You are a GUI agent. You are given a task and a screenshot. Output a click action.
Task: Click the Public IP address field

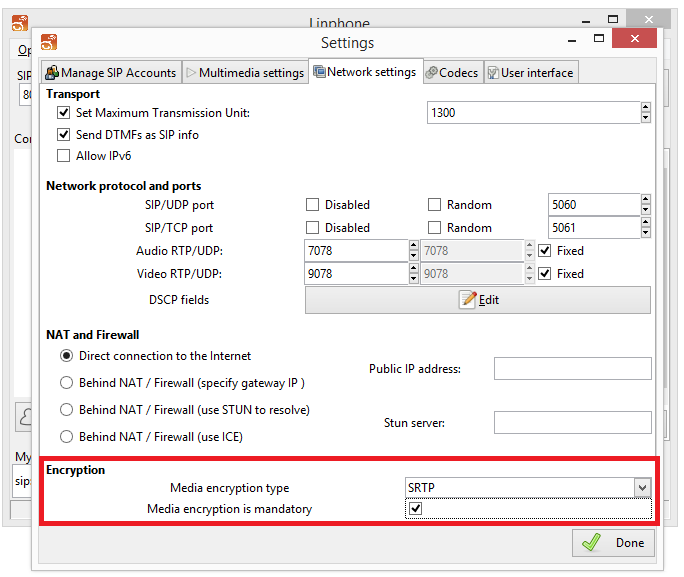pyautogui.click(x=572, y=369)
